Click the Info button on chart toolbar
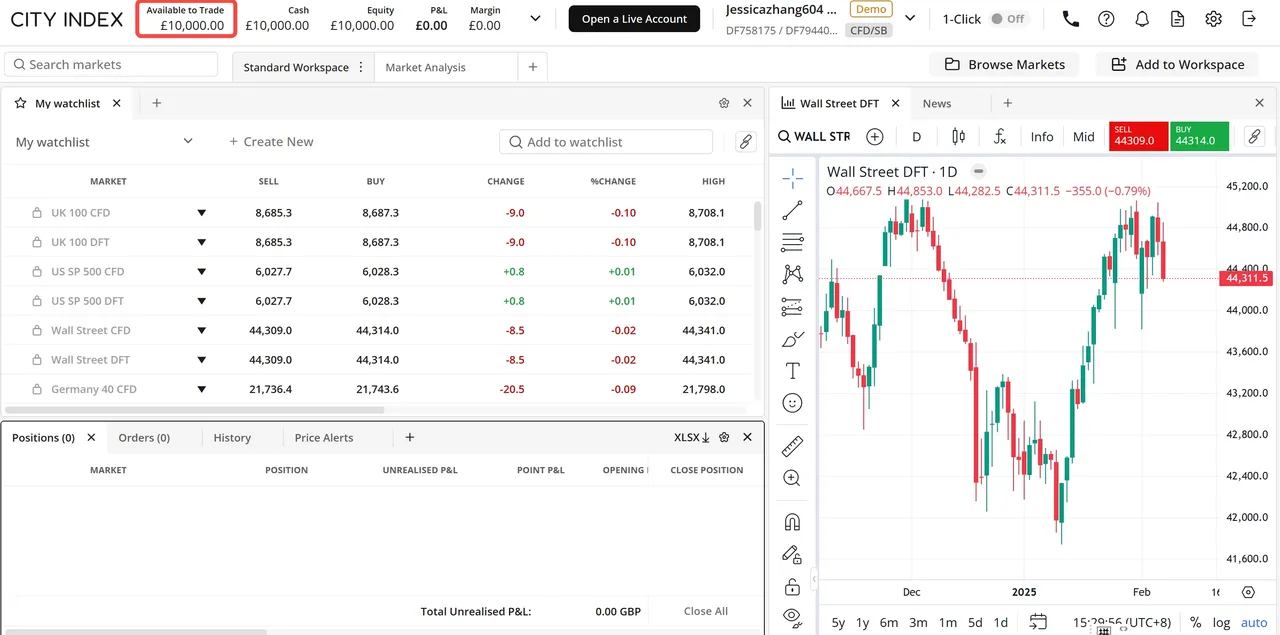The width and height of the screenshot is (1280, 635). (x=1042, y=136)
